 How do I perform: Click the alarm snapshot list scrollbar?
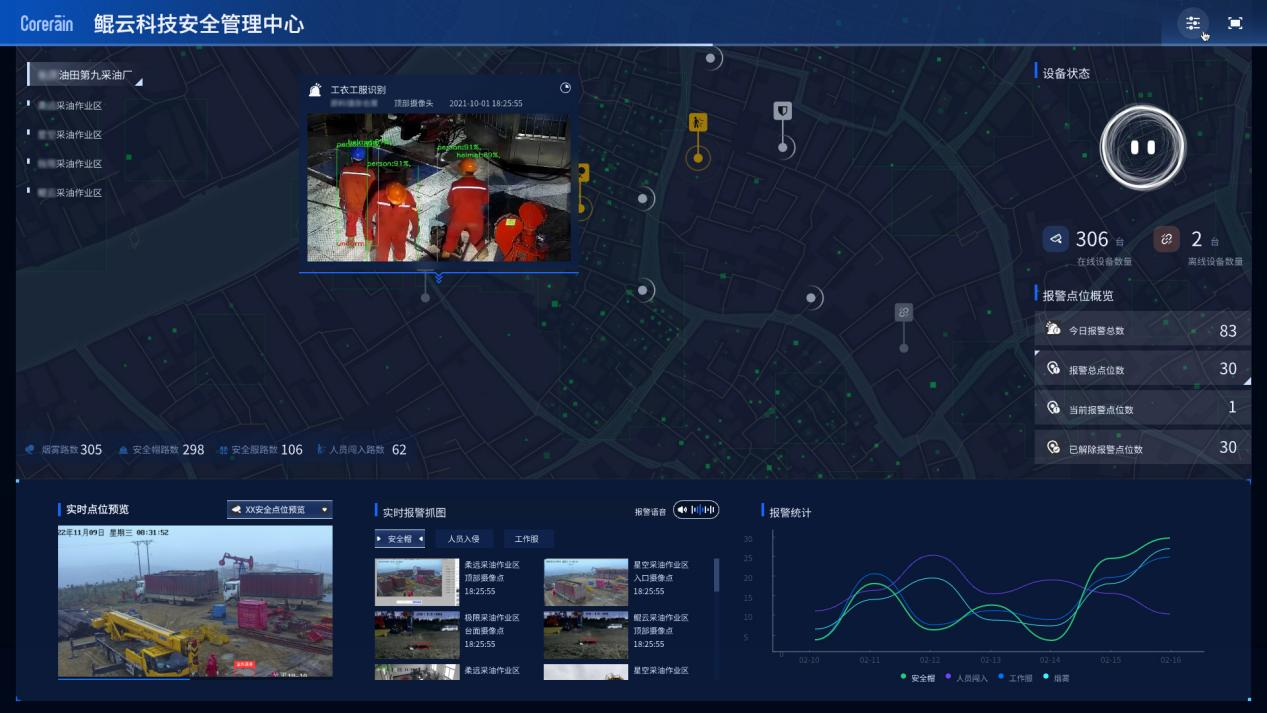[x=716, y=575]
